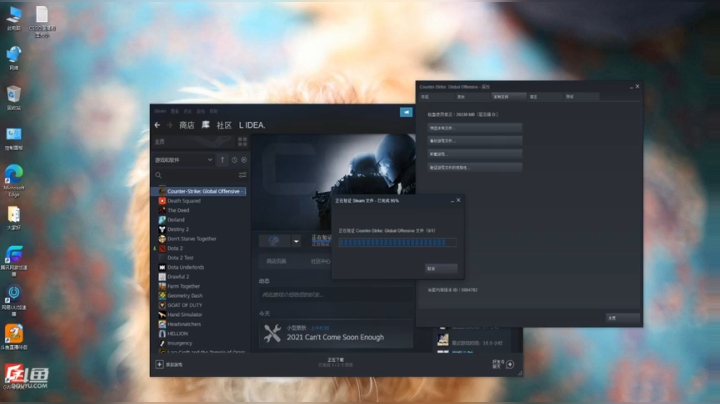The image size is (720, 404).
Task: Open the Steam menu in the menu bar
Action: tap(160, 111)
